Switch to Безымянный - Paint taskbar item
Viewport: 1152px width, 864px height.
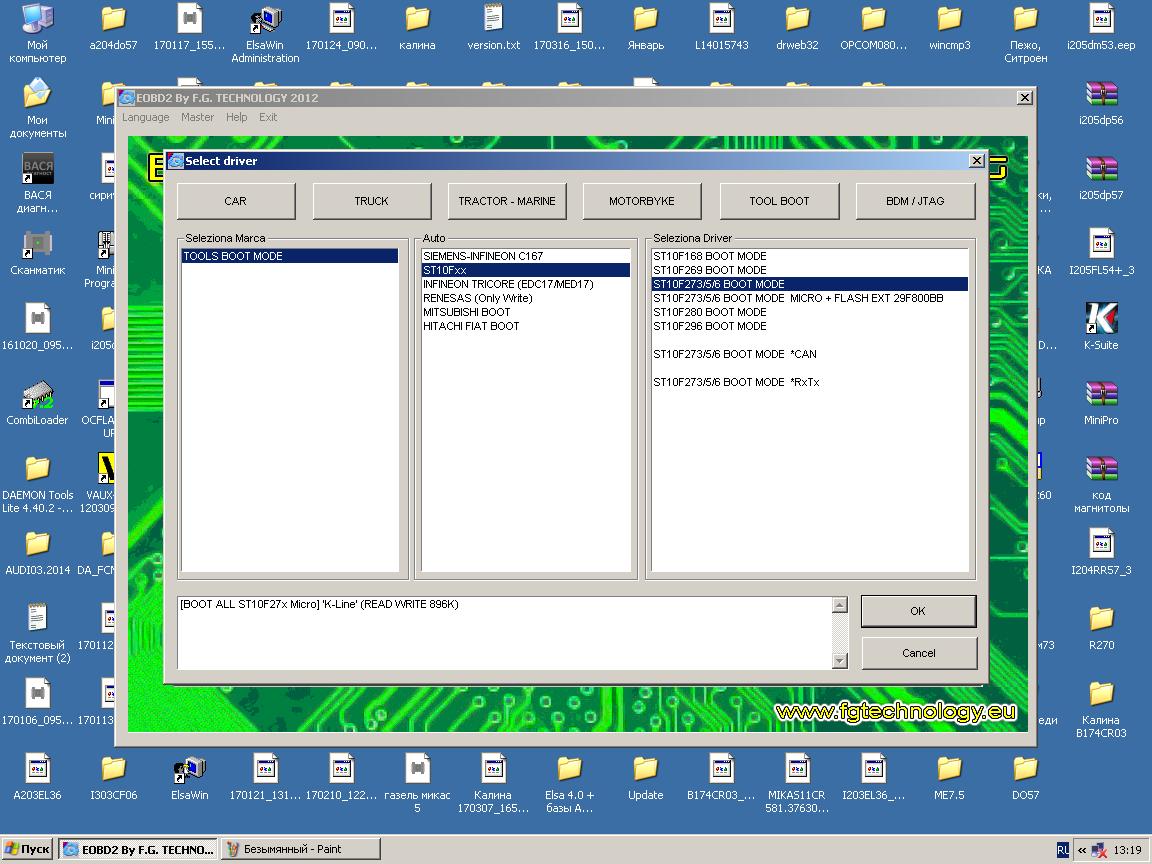point(300,849)
